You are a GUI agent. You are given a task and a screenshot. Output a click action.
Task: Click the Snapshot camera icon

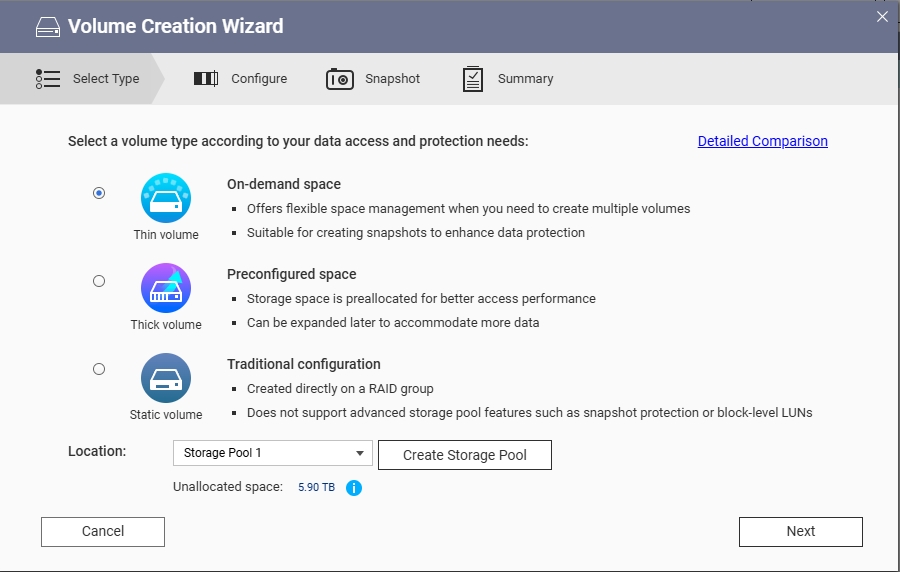pyautogui.click(x=340, y=79)
